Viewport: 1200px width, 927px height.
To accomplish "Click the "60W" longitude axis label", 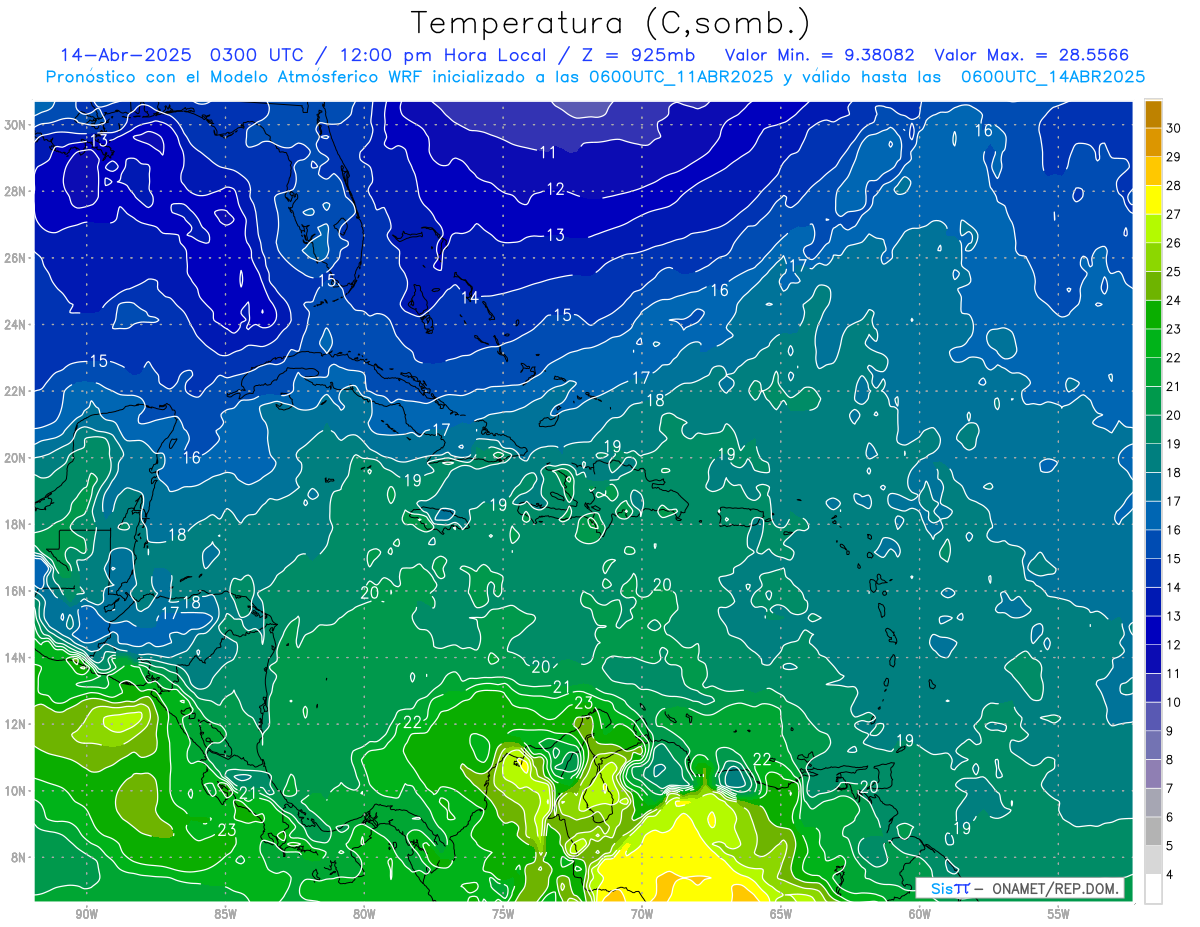I will pyautogui.click(x=920, y=914).
